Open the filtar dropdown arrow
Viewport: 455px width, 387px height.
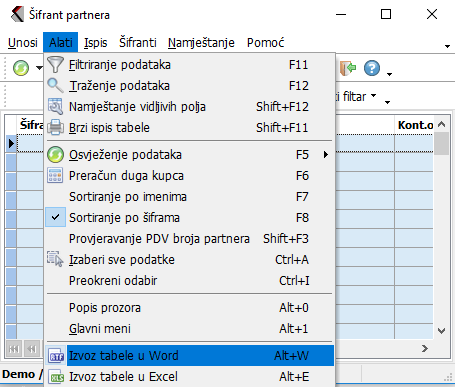tap(374, 96)
